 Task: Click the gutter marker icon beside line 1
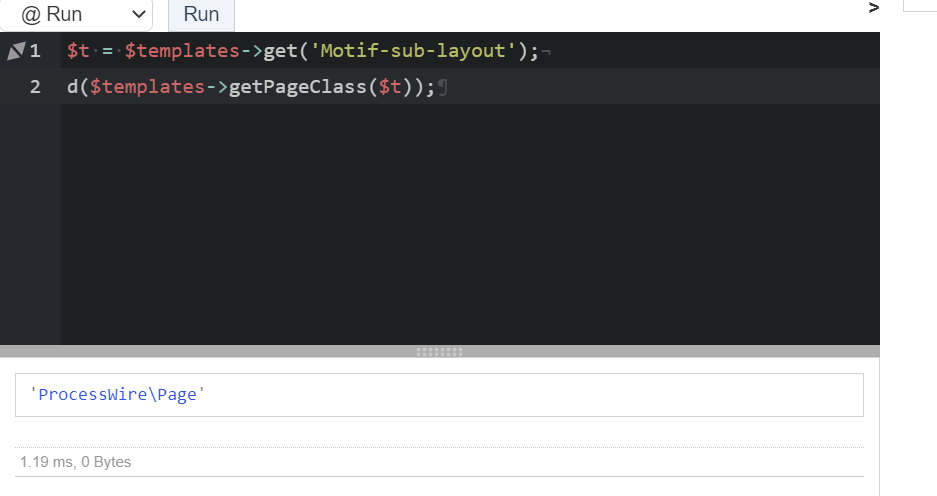pyautogui.click(x=15, y=51)
